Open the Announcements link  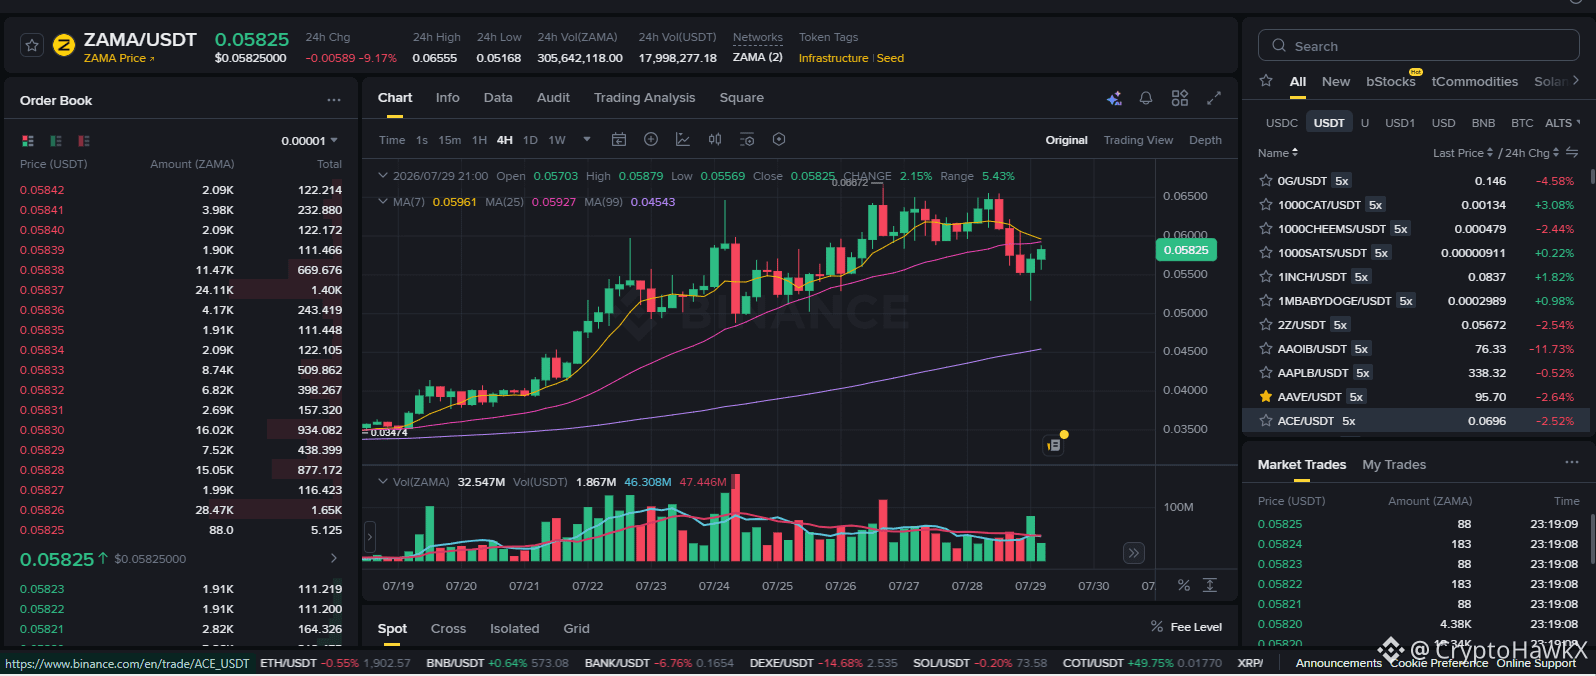tap(1338, 663)
